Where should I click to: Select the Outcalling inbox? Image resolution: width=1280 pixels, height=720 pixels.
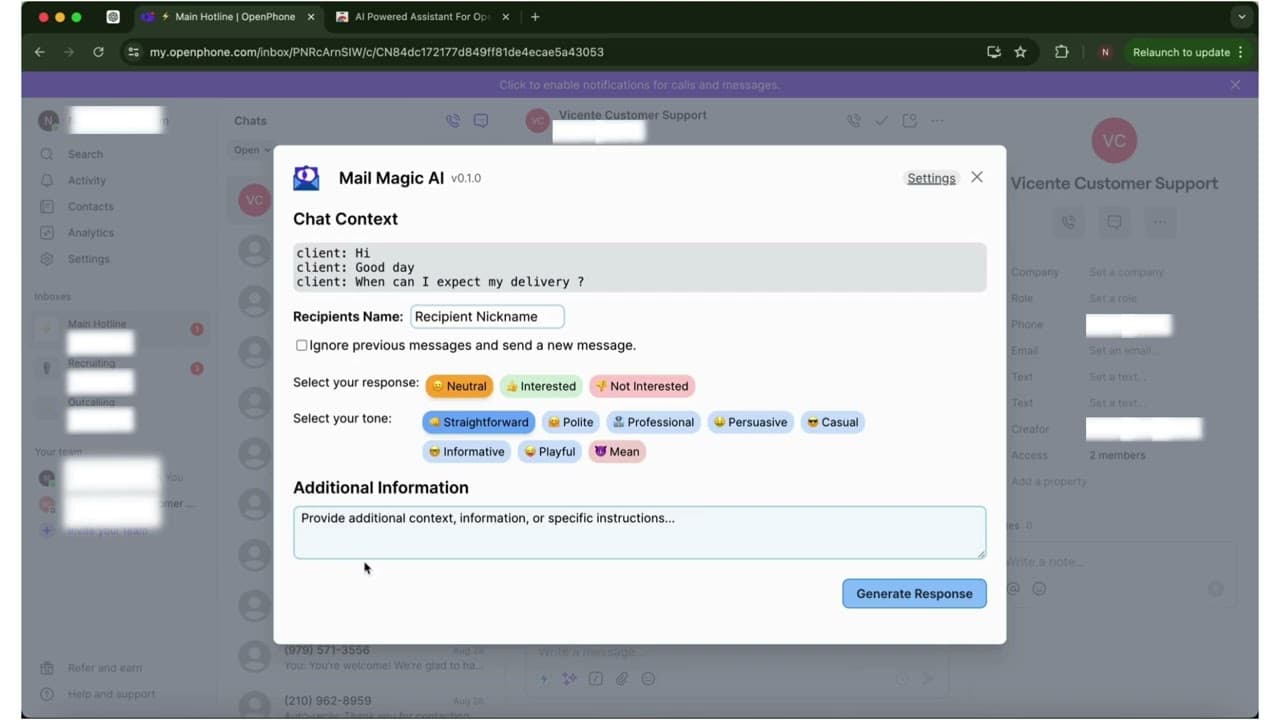tap(120, 407)
